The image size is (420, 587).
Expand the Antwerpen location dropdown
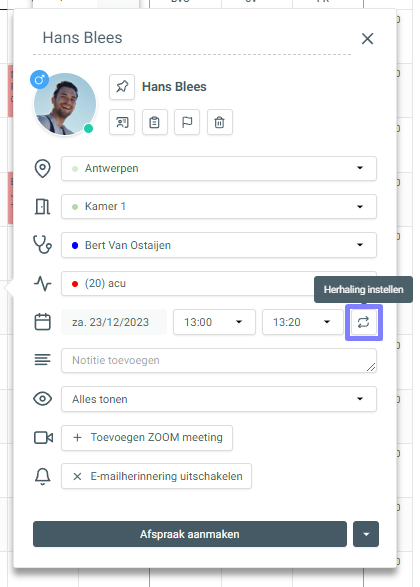219,168
